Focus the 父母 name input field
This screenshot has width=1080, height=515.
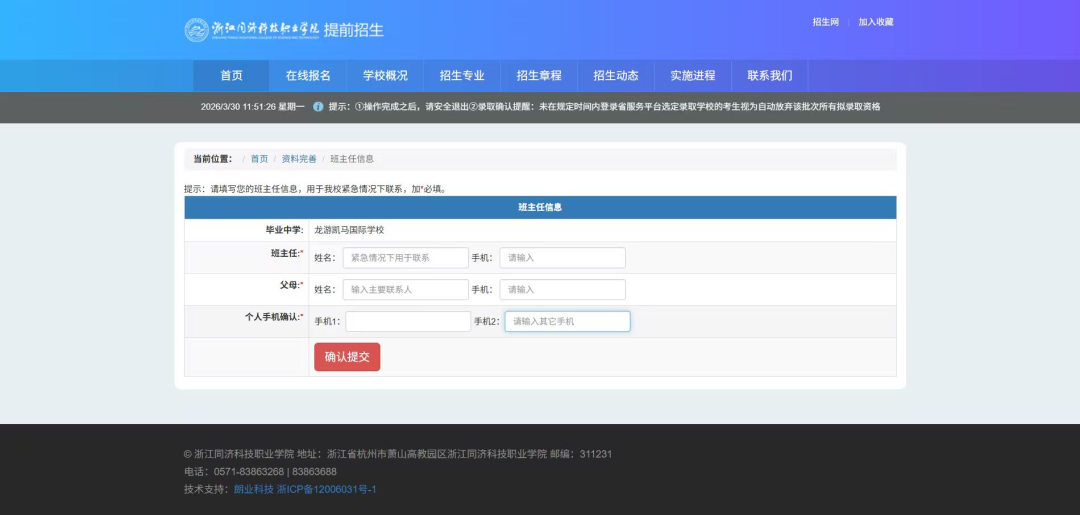[x=405, y=290]
